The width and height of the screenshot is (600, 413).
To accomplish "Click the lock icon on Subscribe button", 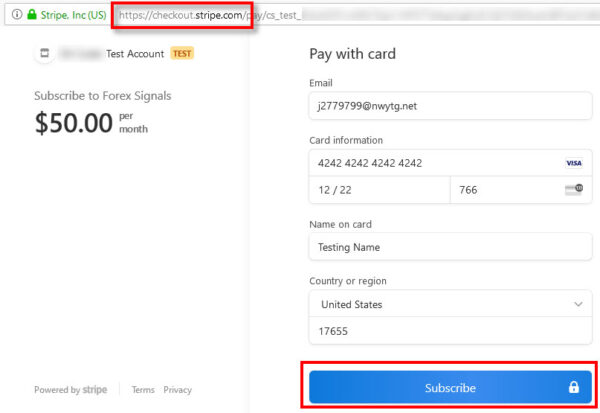I will tap(574, 387).
